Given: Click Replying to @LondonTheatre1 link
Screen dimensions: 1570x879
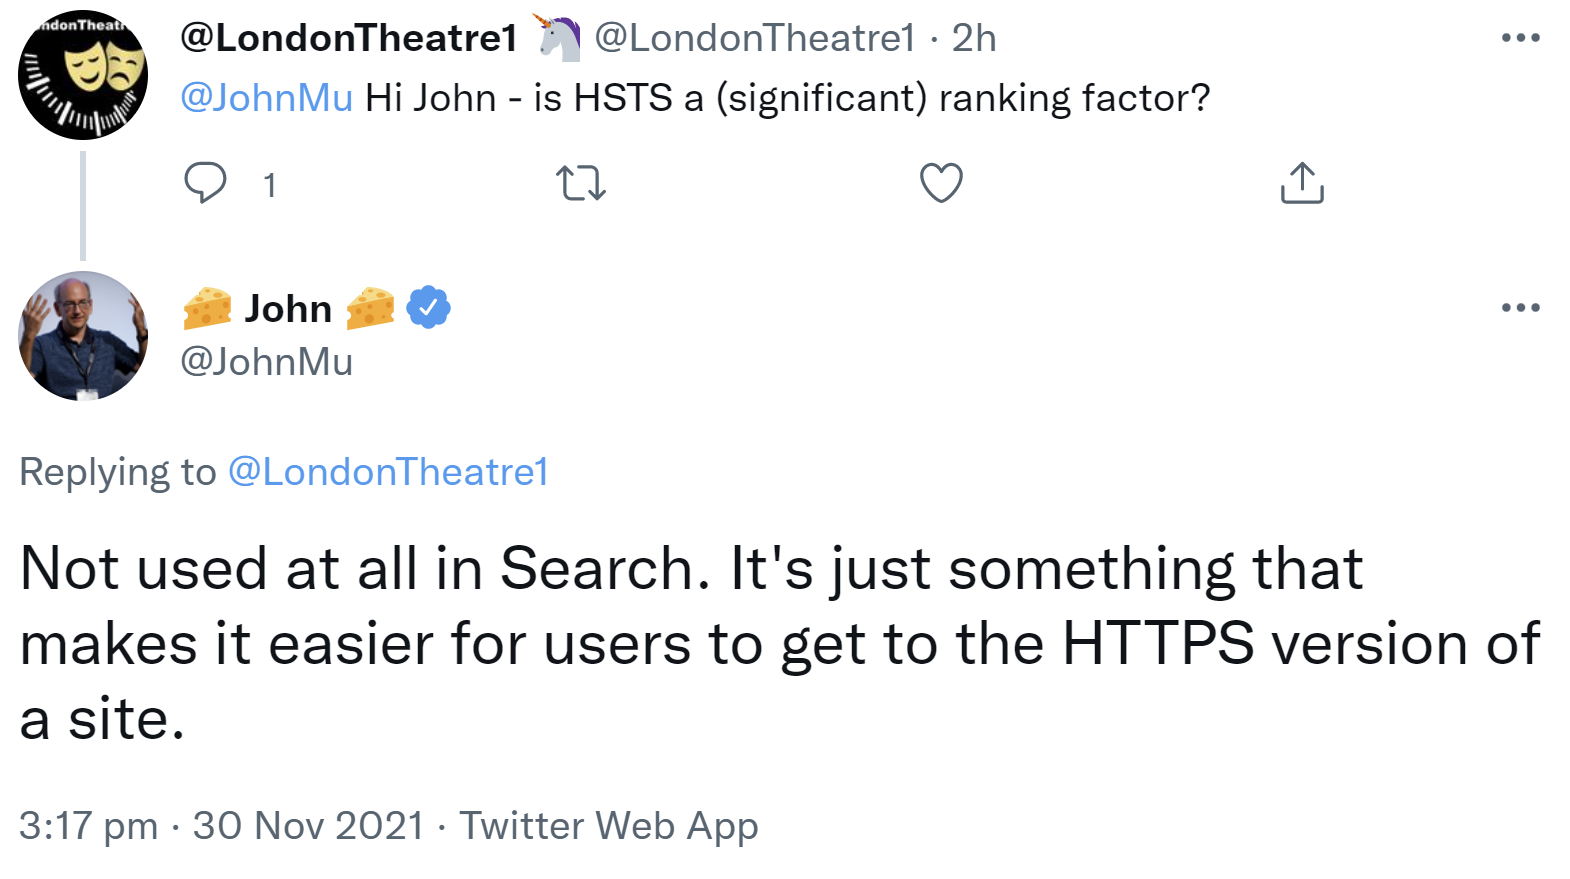Looking at the screenshot, I should coord(388,471).
